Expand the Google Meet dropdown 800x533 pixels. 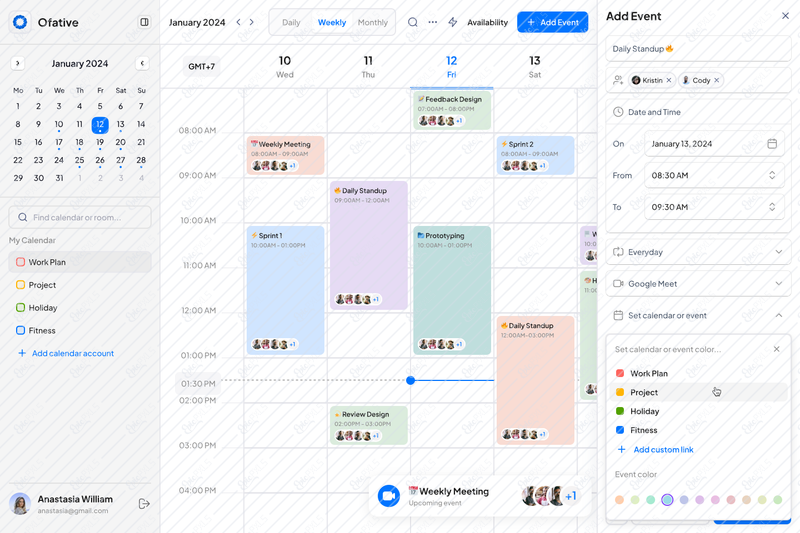point(779,284)
